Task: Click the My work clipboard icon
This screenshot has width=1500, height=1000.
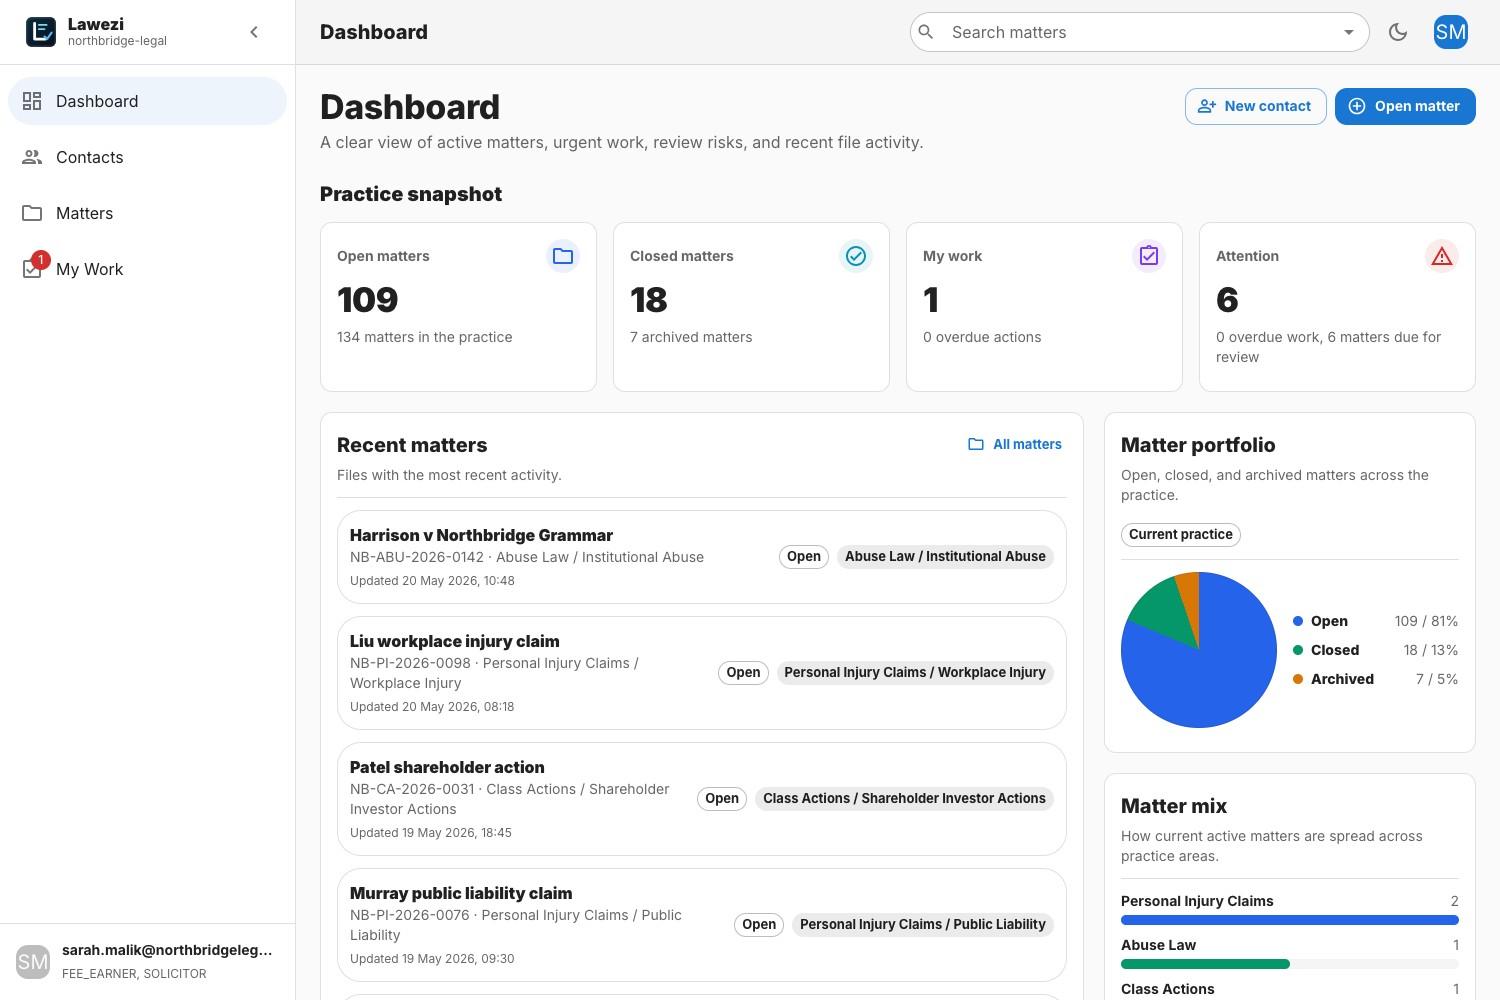Action: [1149, 256]
